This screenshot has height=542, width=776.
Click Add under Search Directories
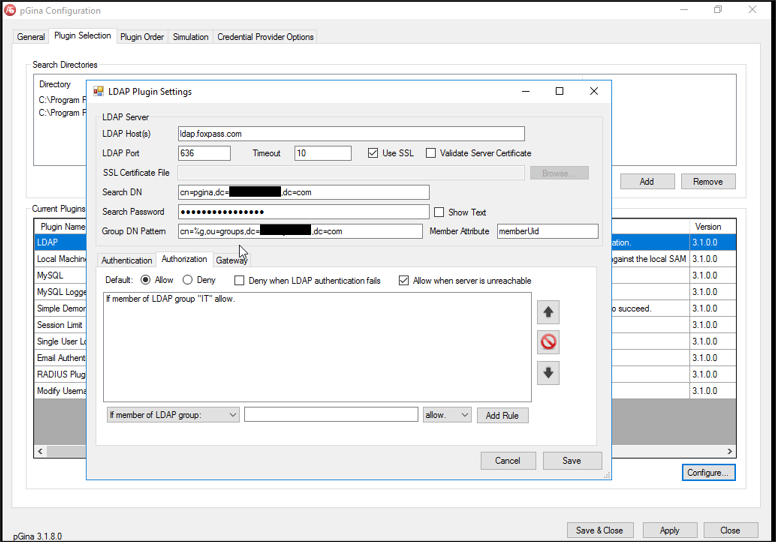[647, 182]
